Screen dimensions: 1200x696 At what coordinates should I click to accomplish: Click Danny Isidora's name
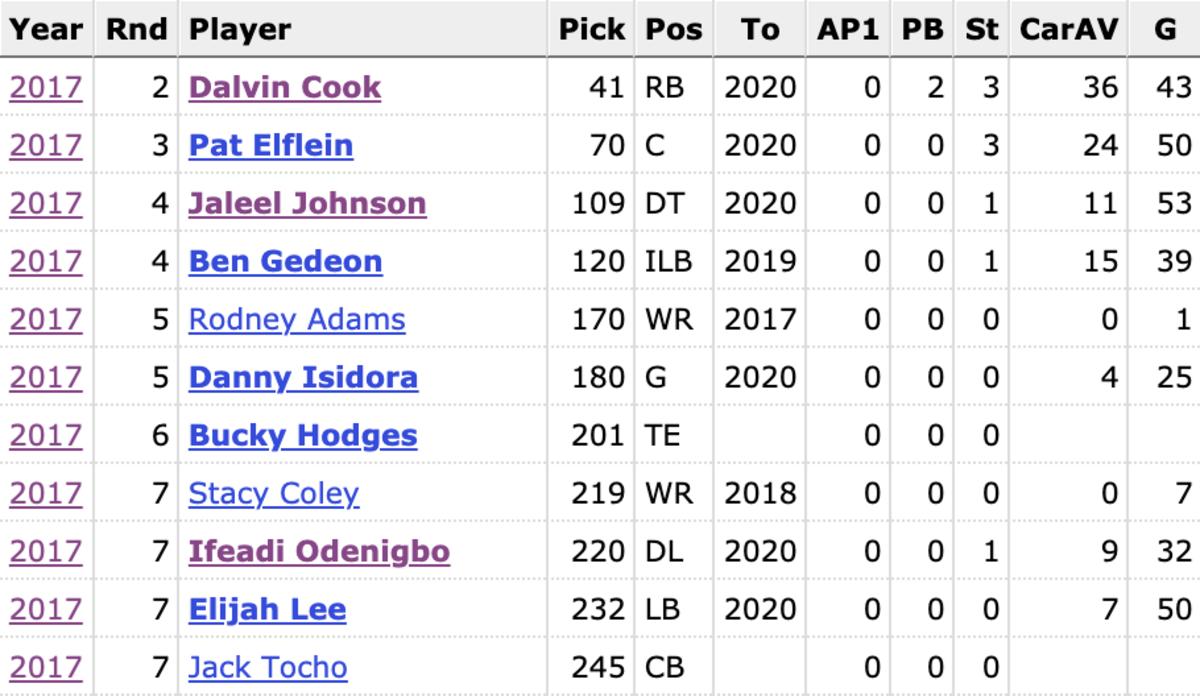tap(303, 377)
